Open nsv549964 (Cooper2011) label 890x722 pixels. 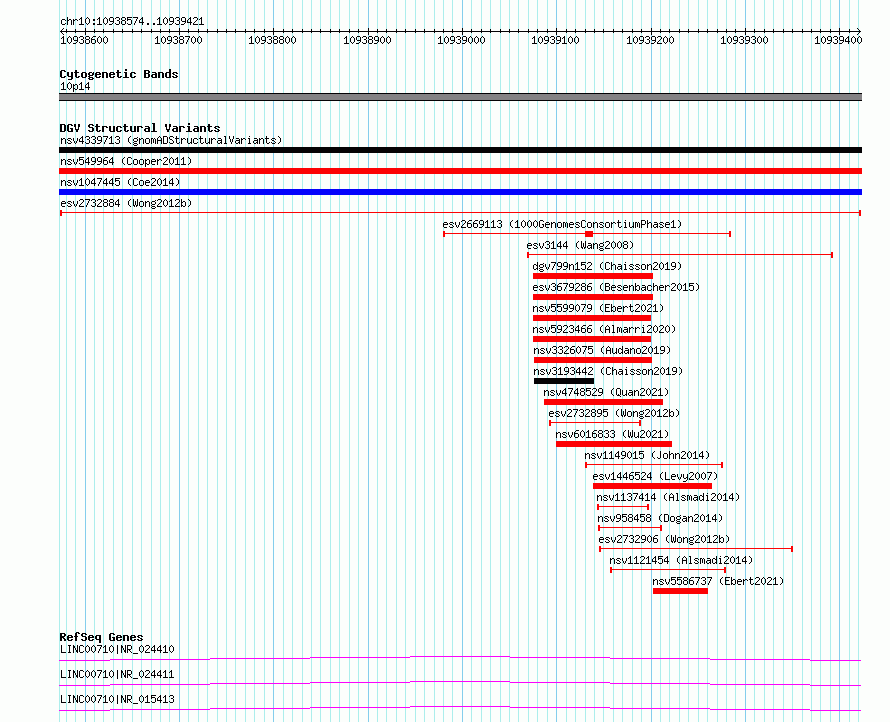(x=126, y=161)
